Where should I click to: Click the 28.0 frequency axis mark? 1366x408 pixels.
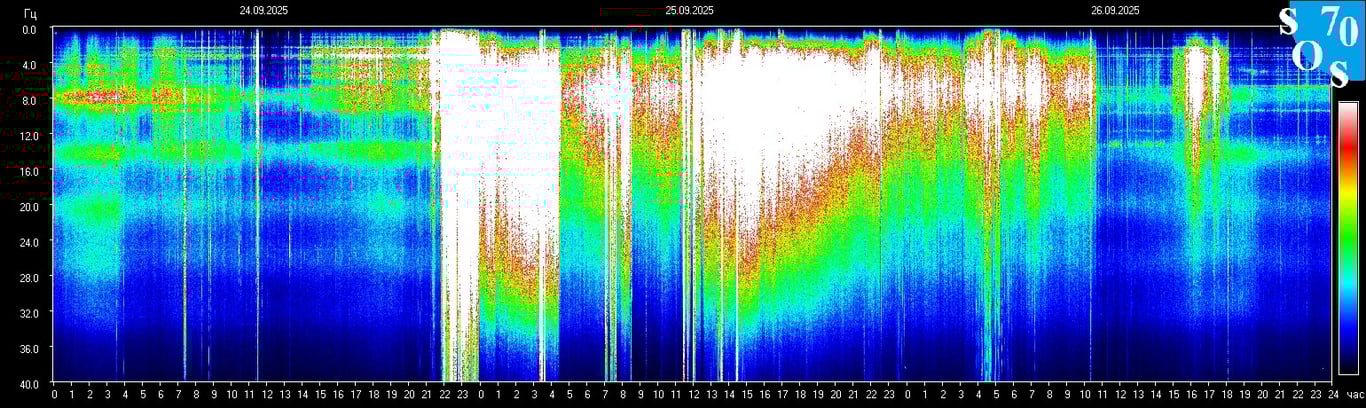30,277
